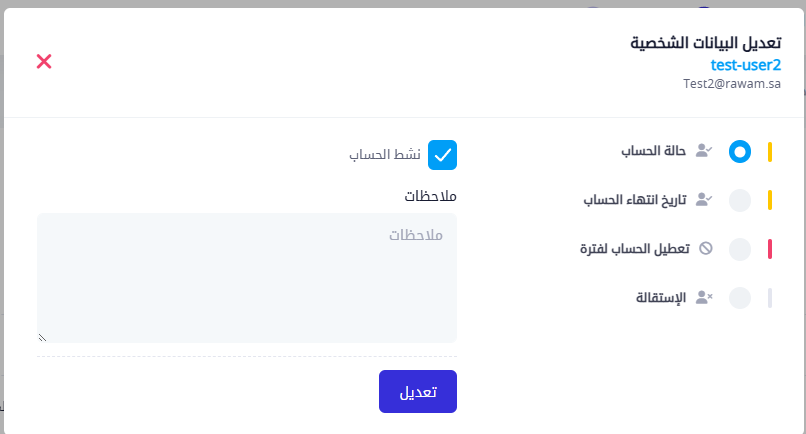Screen dimensions: 806x434
Task: Click the user-remove icon beside الإستقالة
Action: 704,297
